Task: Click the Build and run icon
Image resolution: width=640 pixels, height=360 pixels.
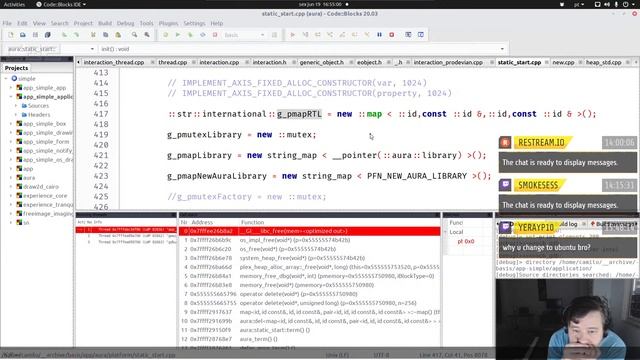Action: [x=190, y=35]
